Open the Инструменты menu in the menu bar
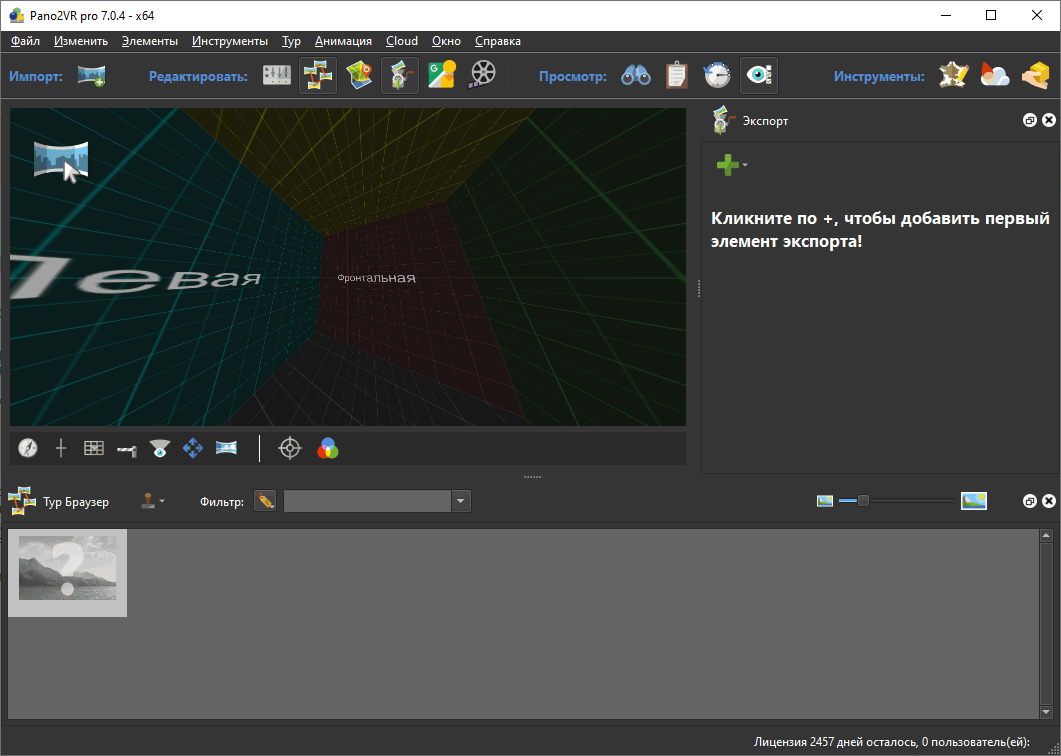The image size is (1061, 756). [230, 41]
